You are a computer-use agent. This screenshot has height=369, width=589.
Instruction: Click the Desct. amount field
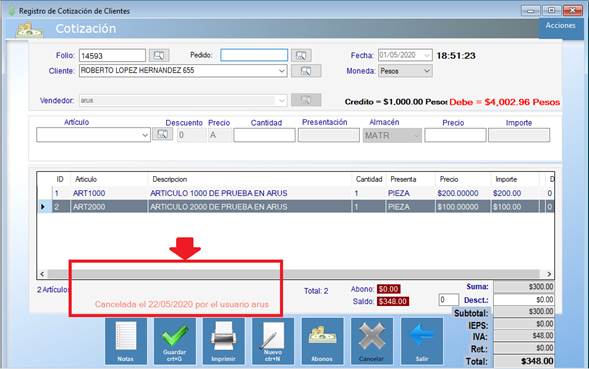click(524, 299)
